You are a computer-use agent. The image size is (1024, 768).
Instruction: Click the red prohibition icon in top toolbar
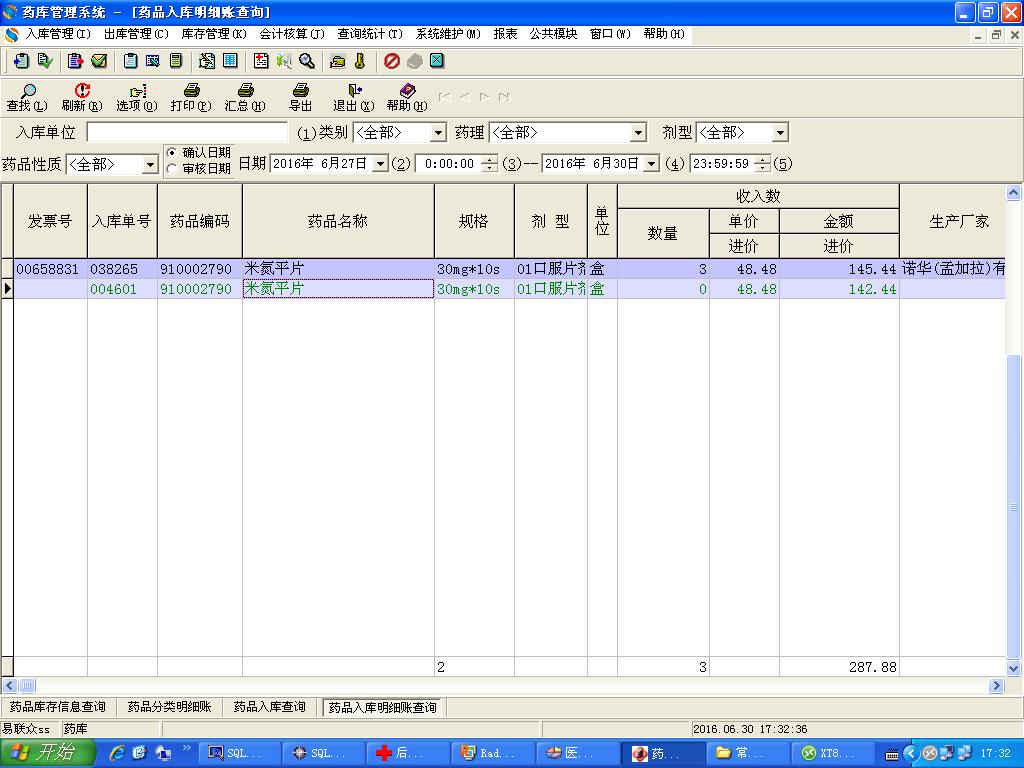coord(392,61)
